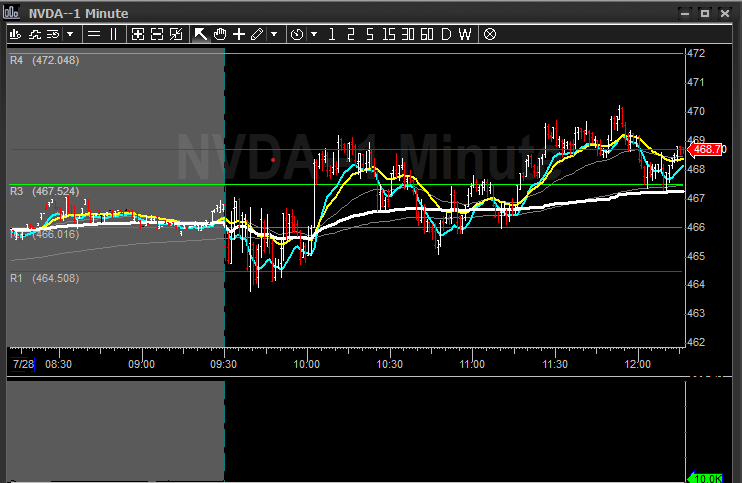Switch to 30 minute timeframe

click(407, 34)
